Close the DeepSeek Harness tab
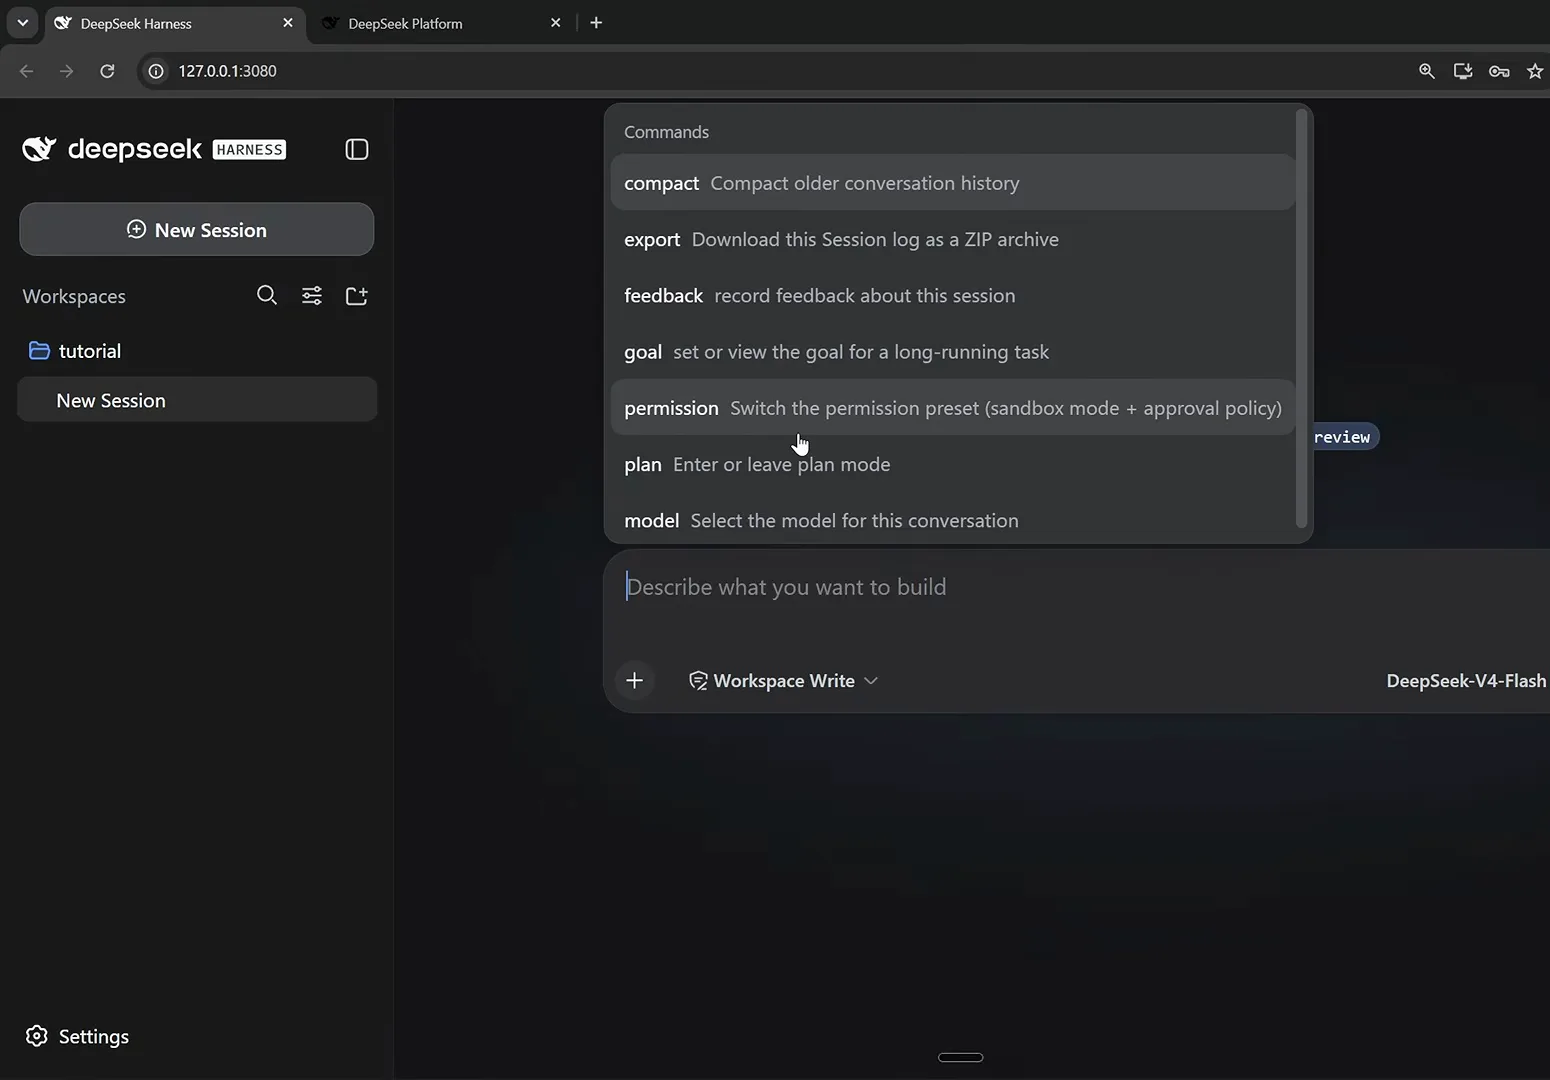This screenshot has width=1550, height=1080. [x=288, y=22]
